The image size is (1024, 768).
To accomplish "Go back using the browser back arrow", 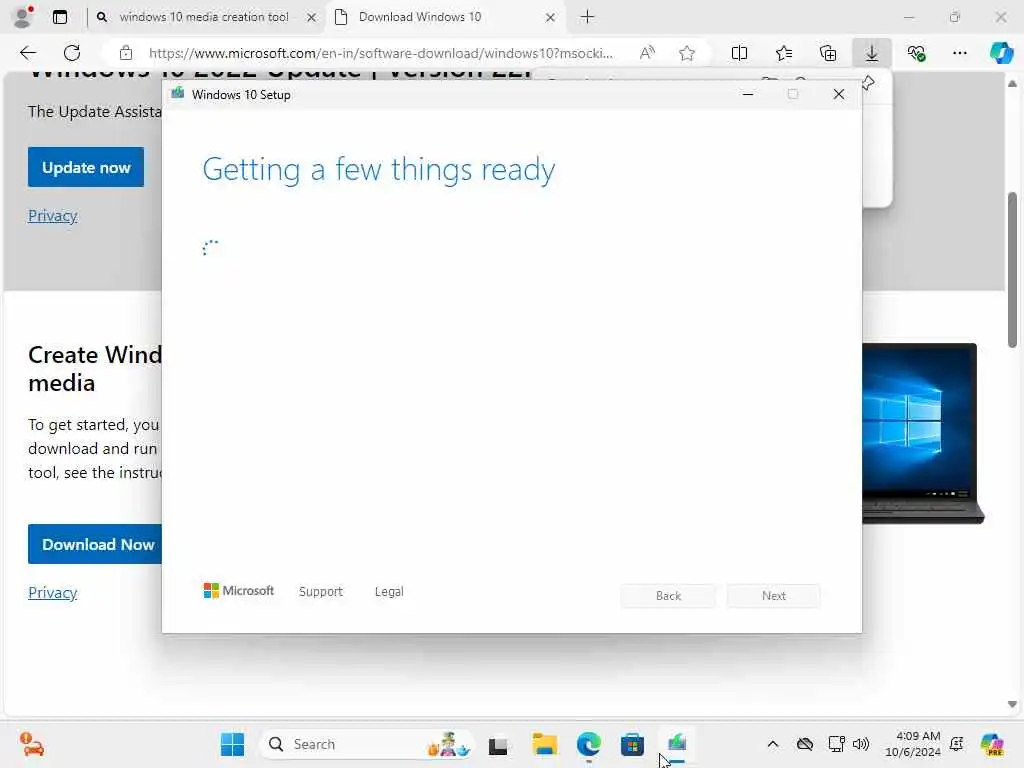I will (x=28, y=53).
